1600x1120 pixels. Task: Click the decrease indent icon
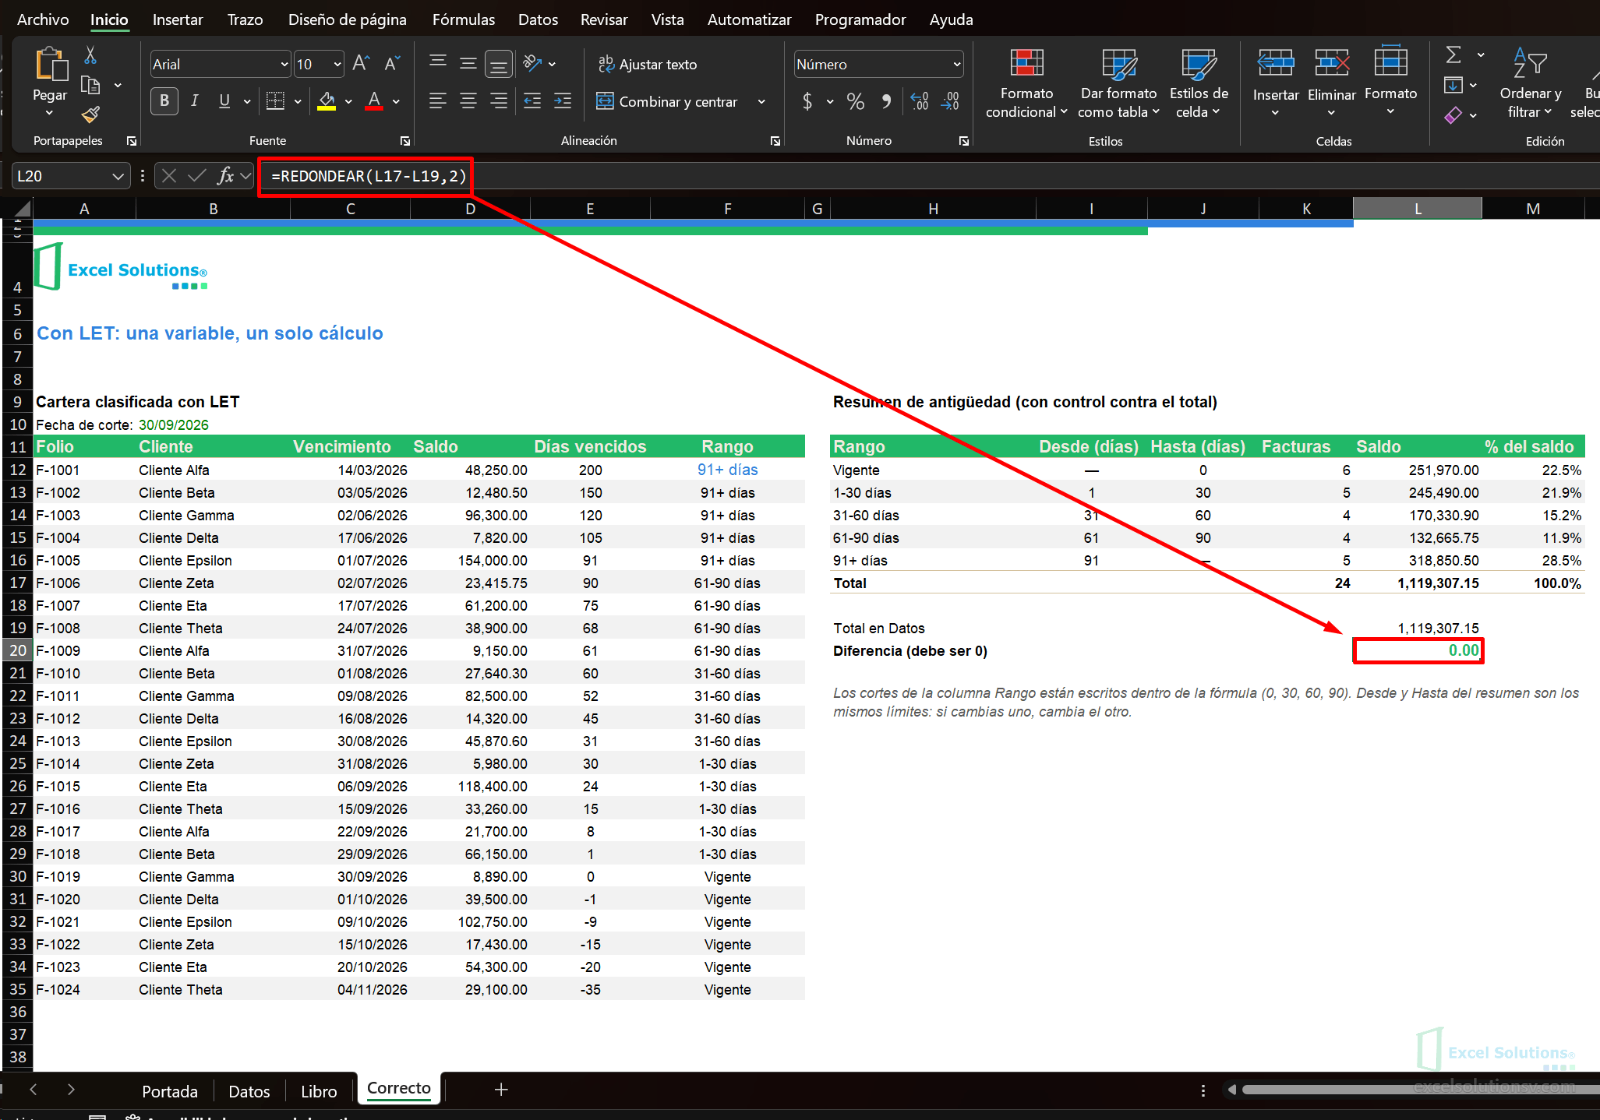[533, 101]
